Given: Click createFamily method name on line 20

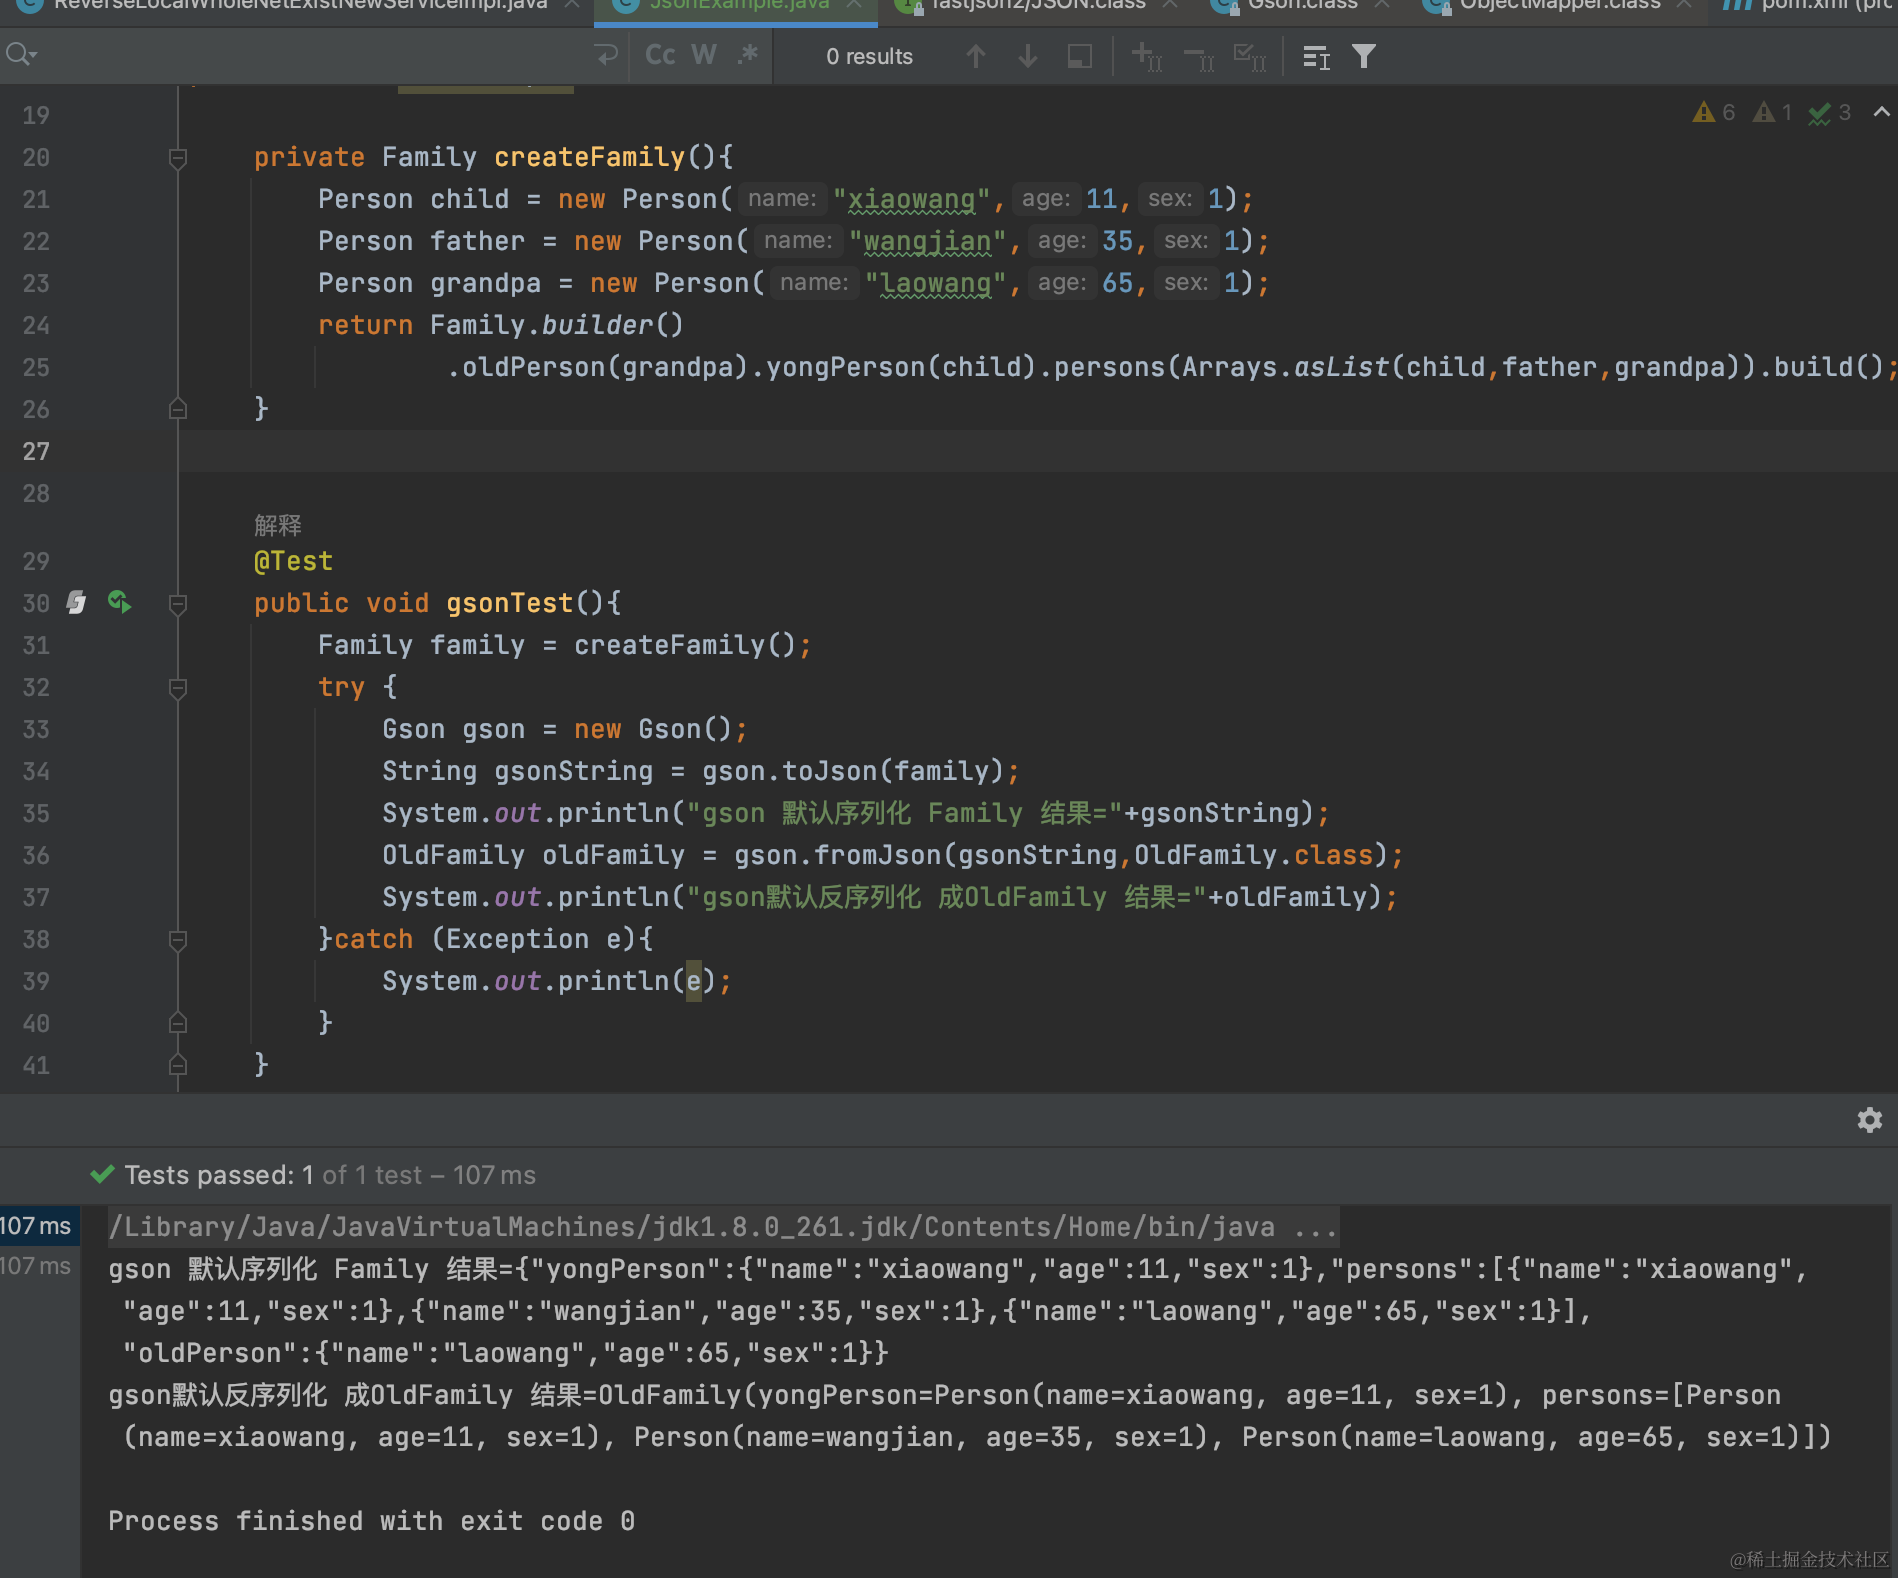Looking at the screenshot, I should pos(589,157).
